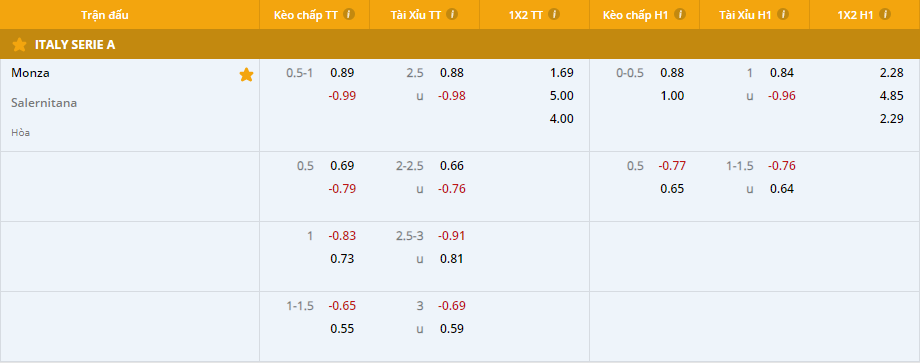920x363 pixels.
Task: Toggle favorite star for Monza match
Action: click(246, 74)
